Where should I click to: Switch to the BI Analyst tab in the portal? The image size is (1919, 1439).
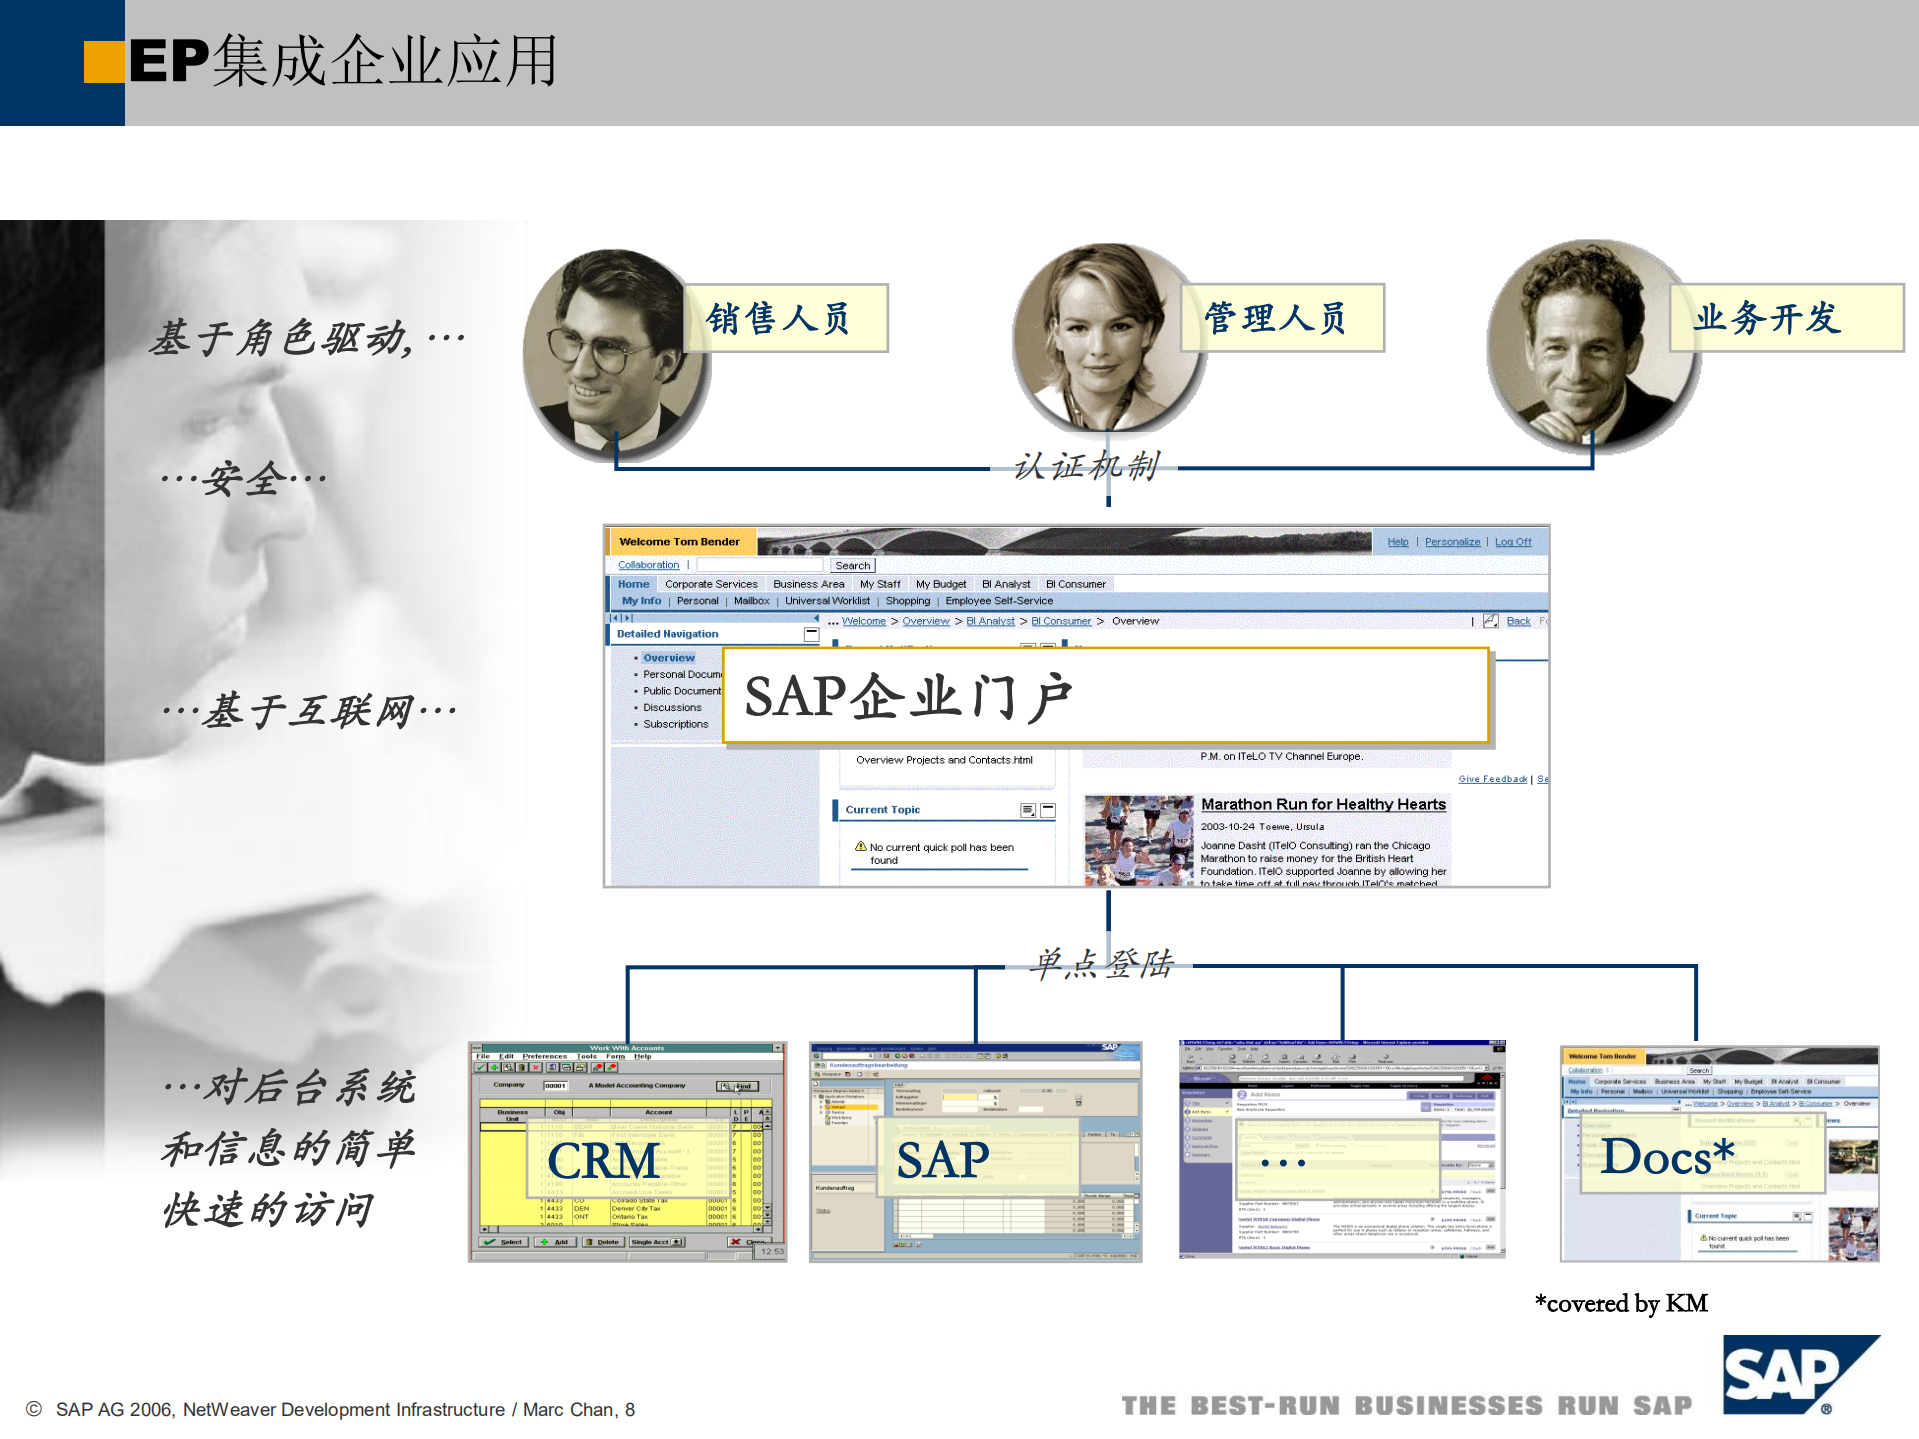pos(1005,583)
